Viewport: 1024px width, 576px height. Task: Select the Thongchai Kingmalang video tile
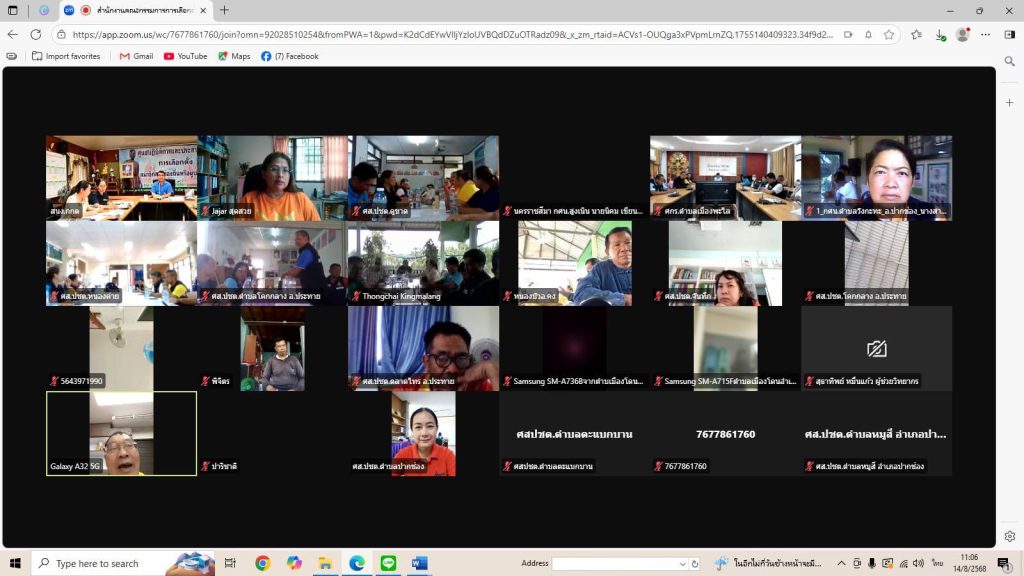coord(423,263)
